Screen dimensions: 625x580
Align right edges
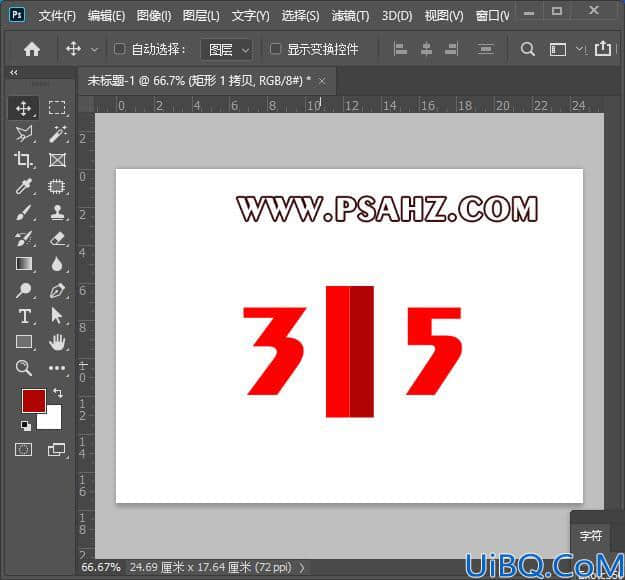[x=451, y=49]
